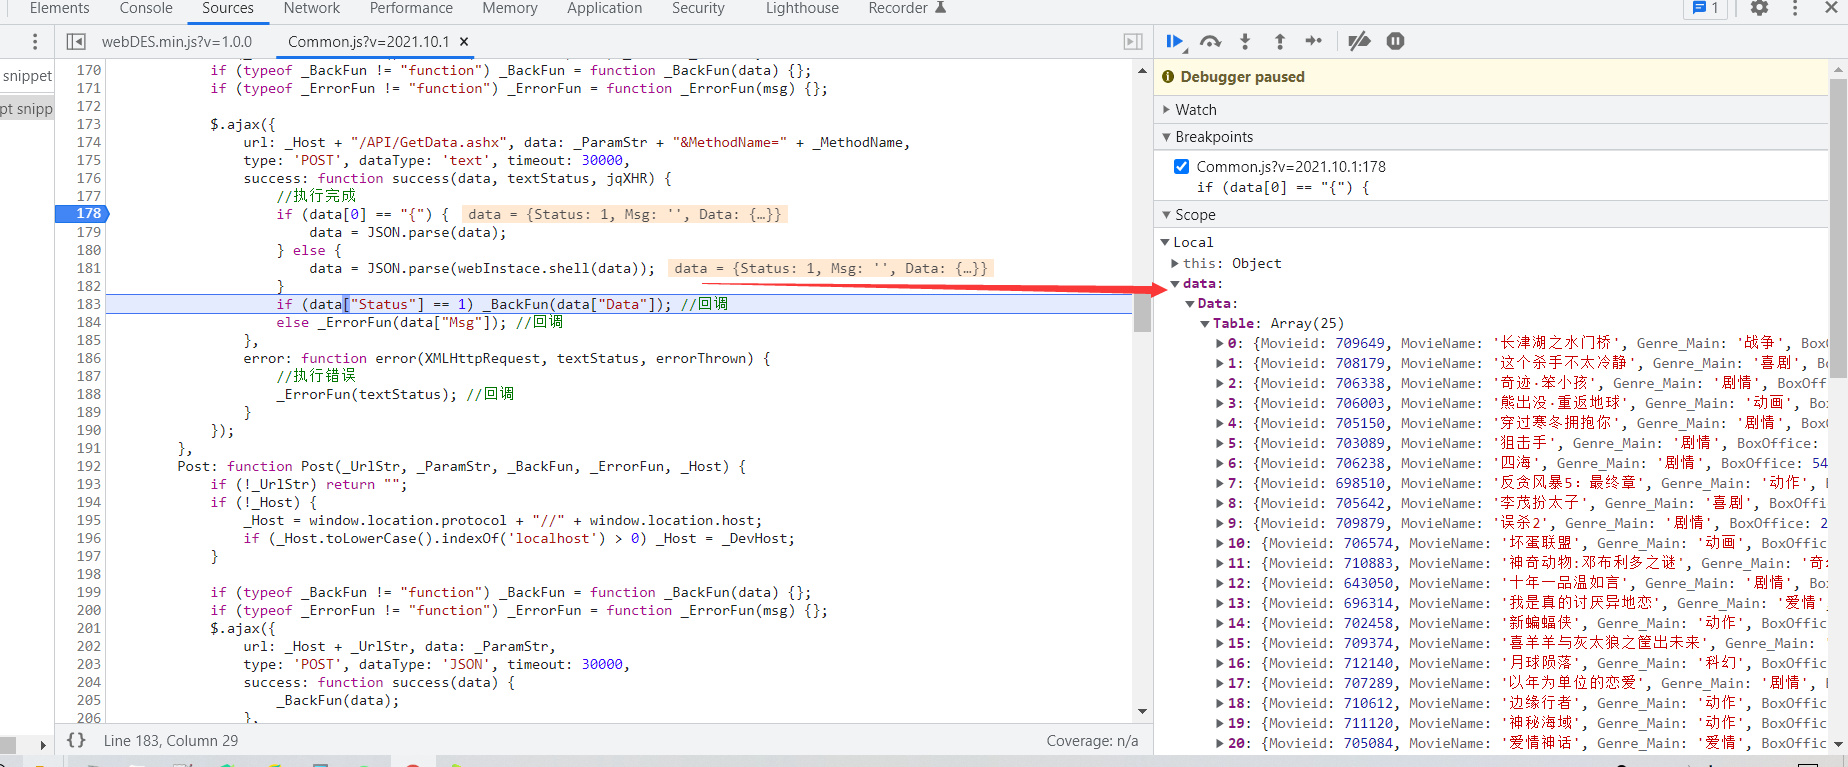This screenshot has height=767, width=1848.
Task: Select the Common.js?v=2021.10.1 file tab
Action: pyautogui.click(x=369, y=42)
